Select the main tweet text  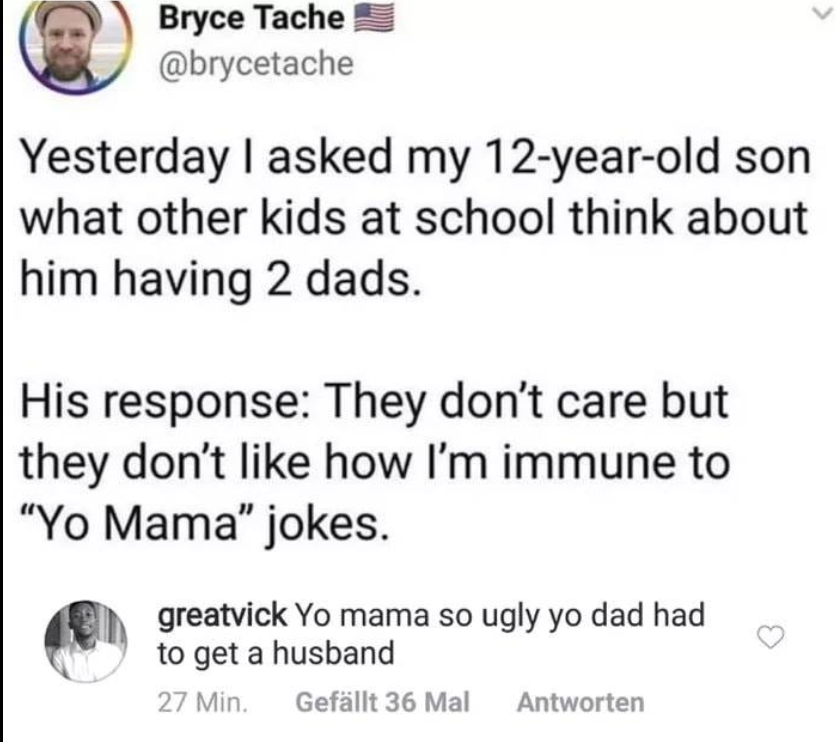(400, 213)
